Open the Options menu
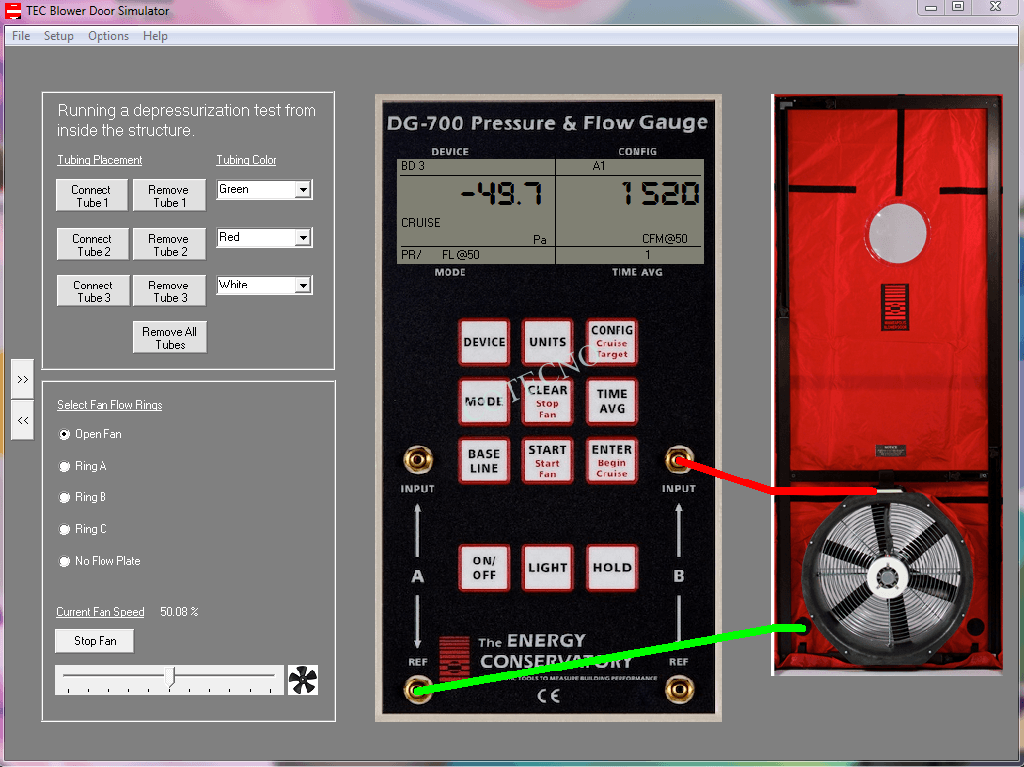This screenshot has width=1024, height=767. tap(108, 36)
